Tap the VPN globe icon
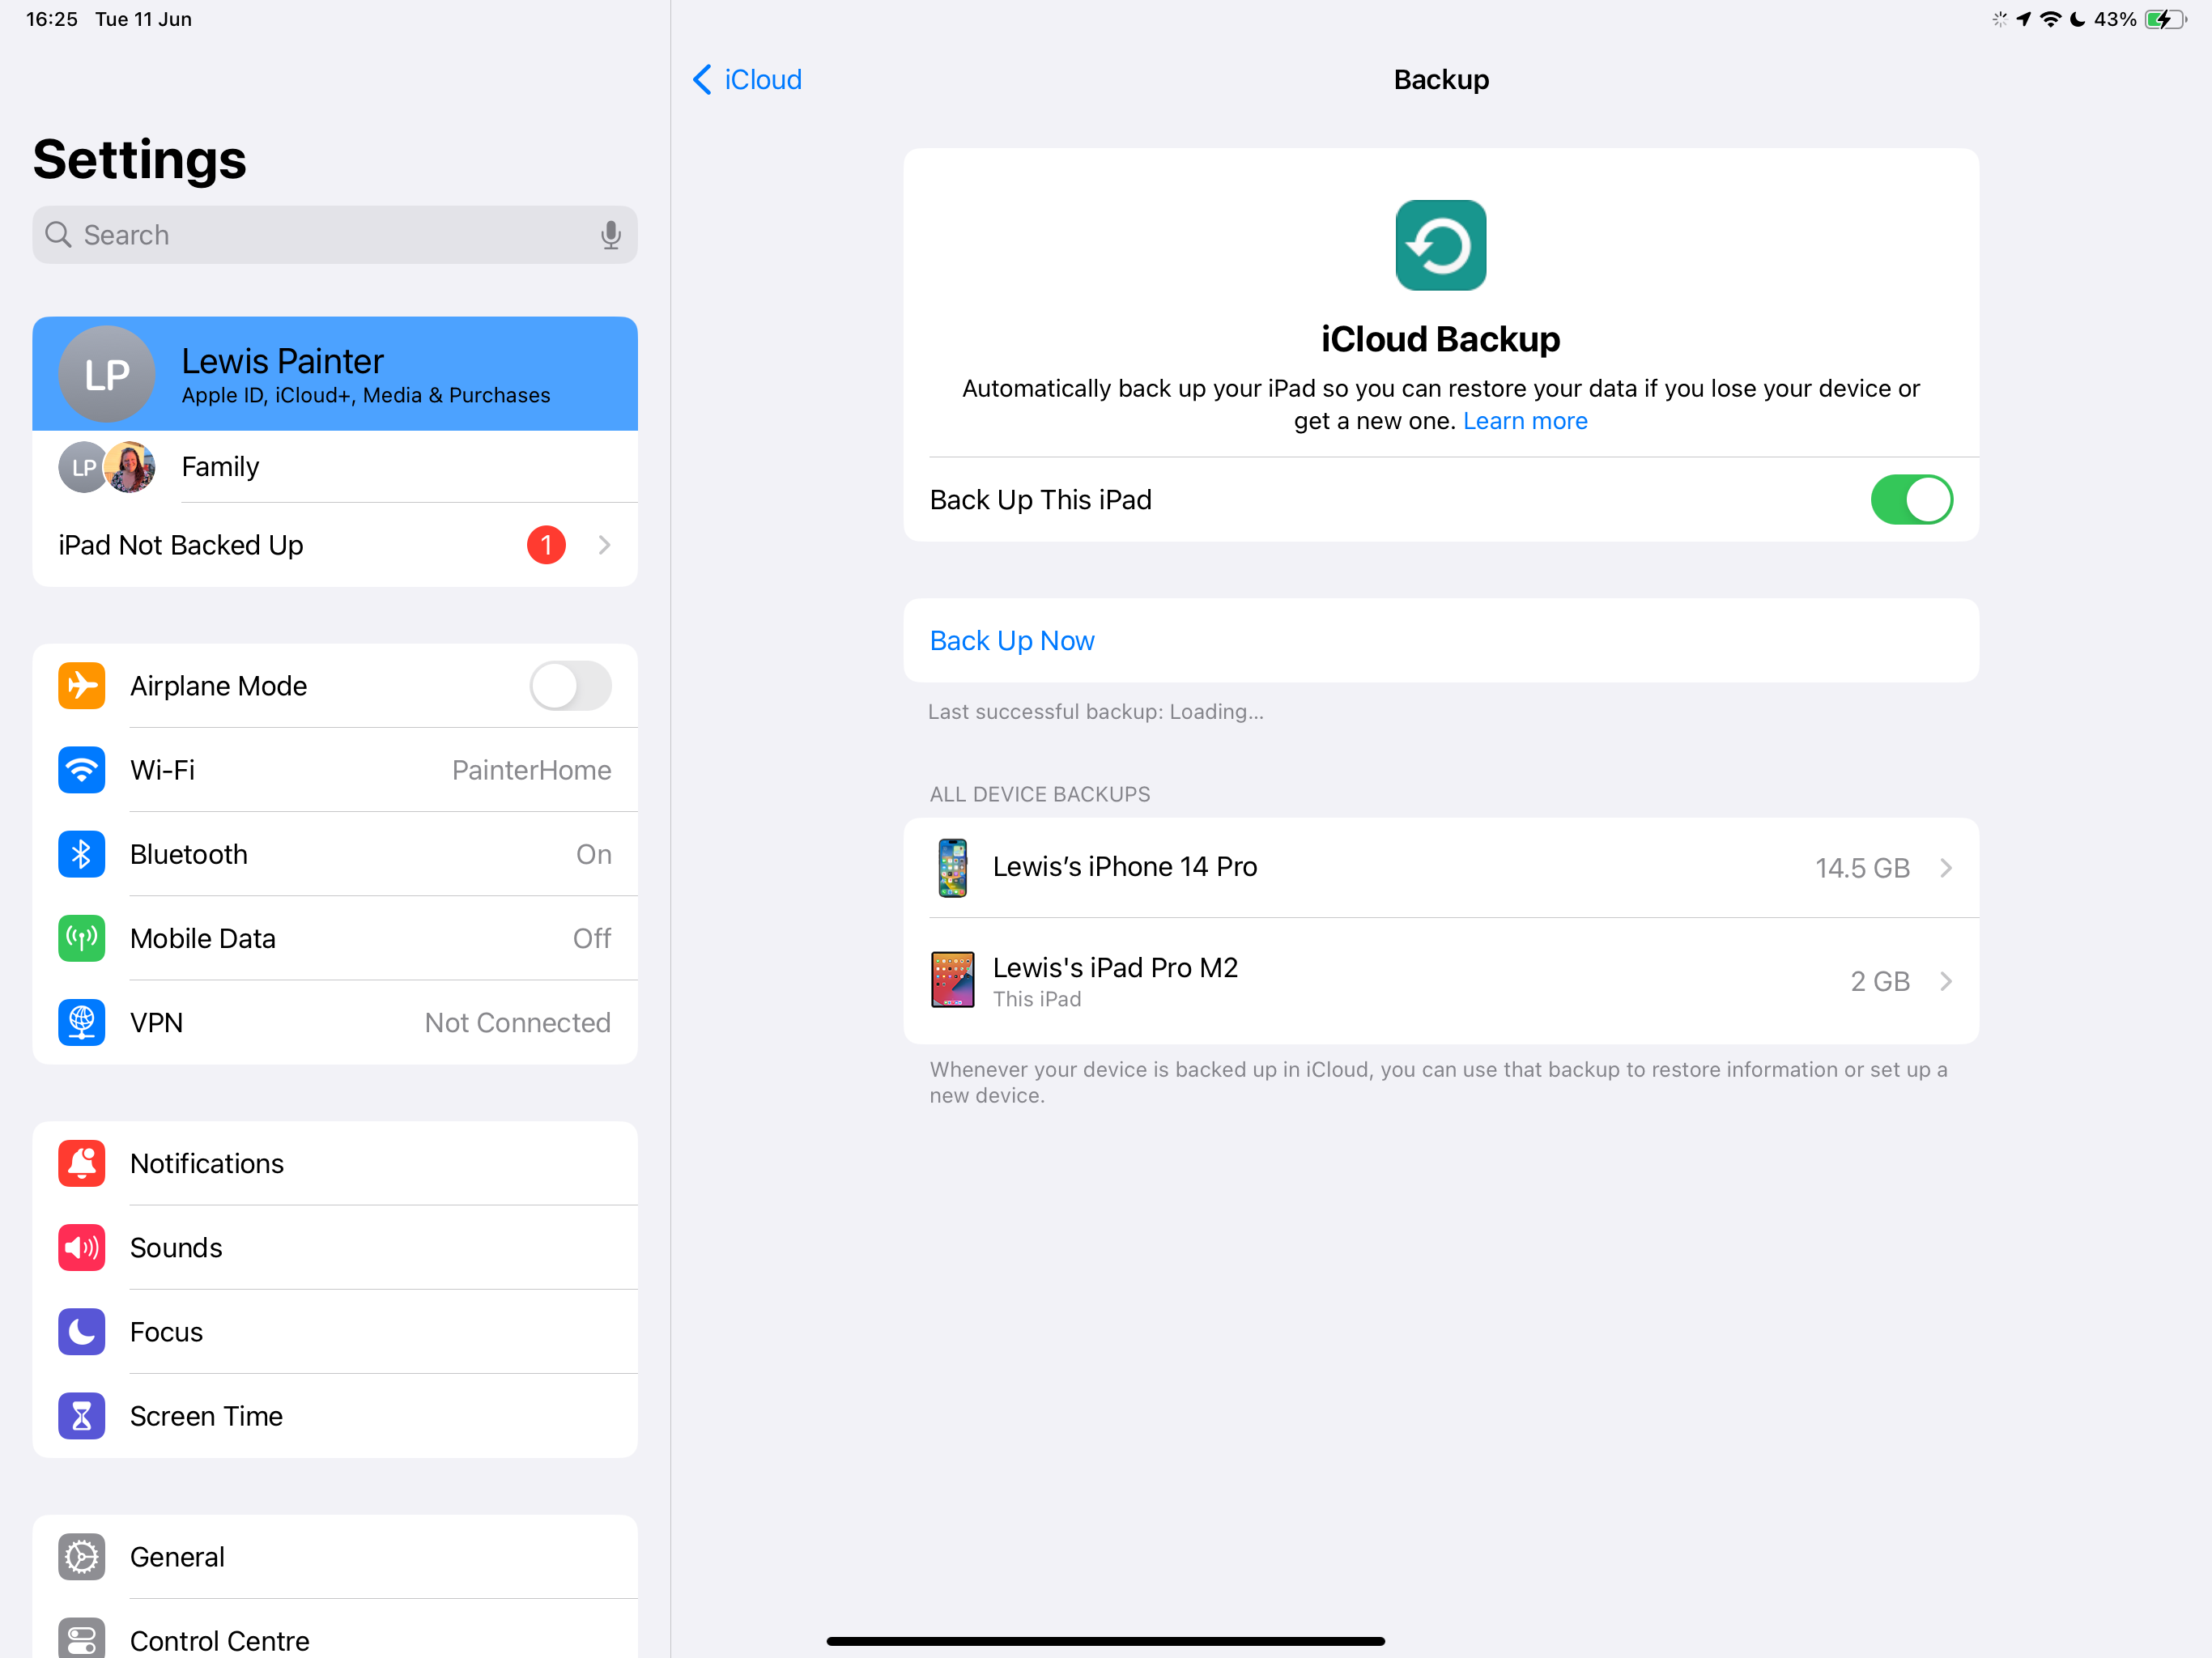 point(81,1022)
